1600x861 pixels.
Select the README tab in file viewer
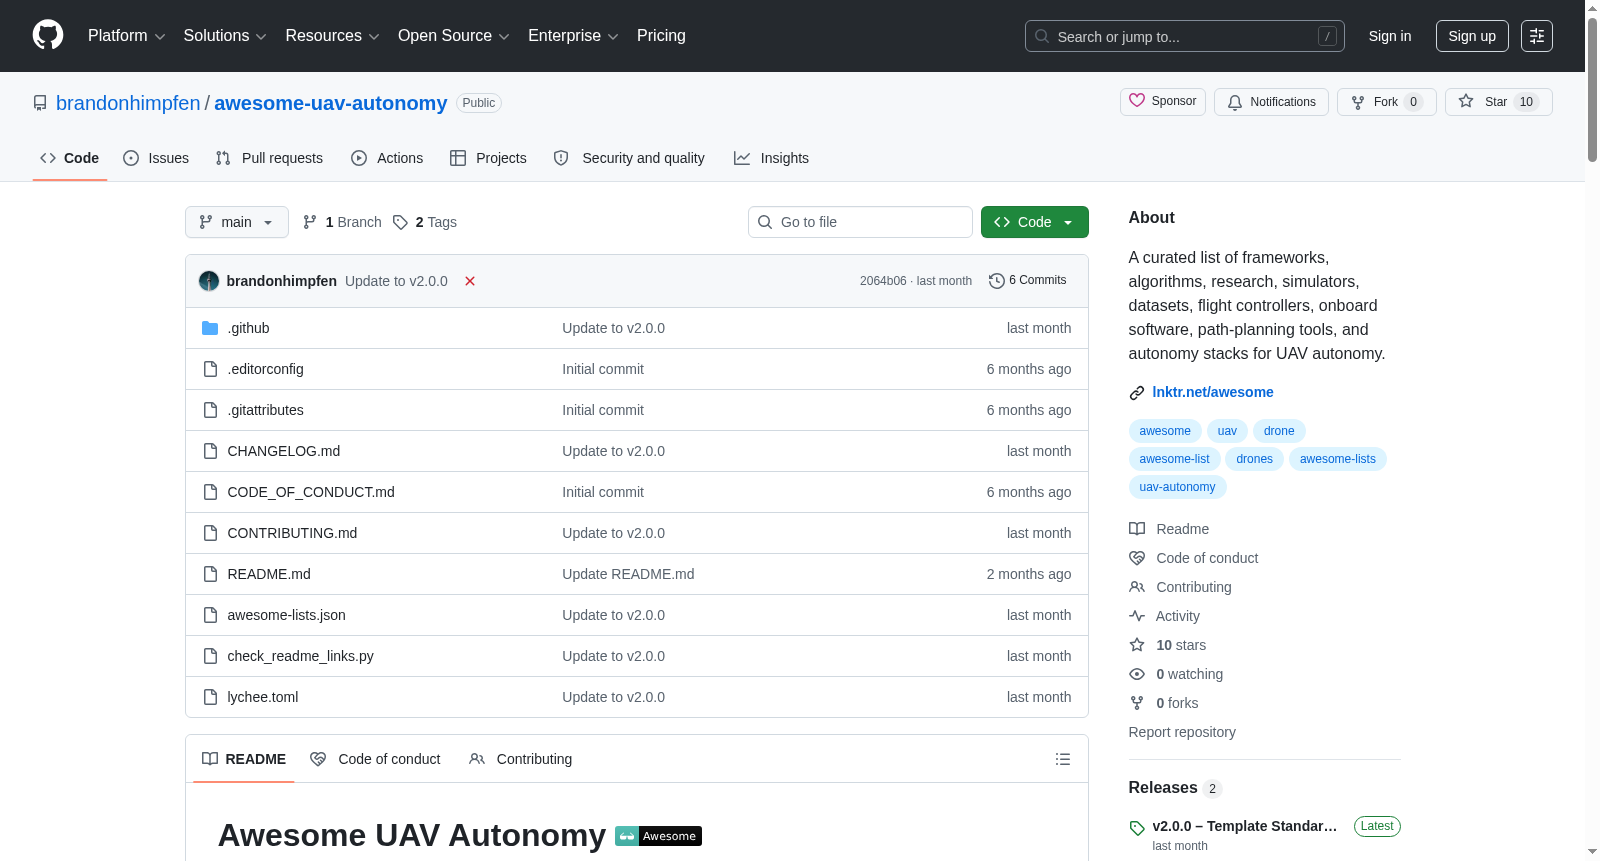(244, 759)
